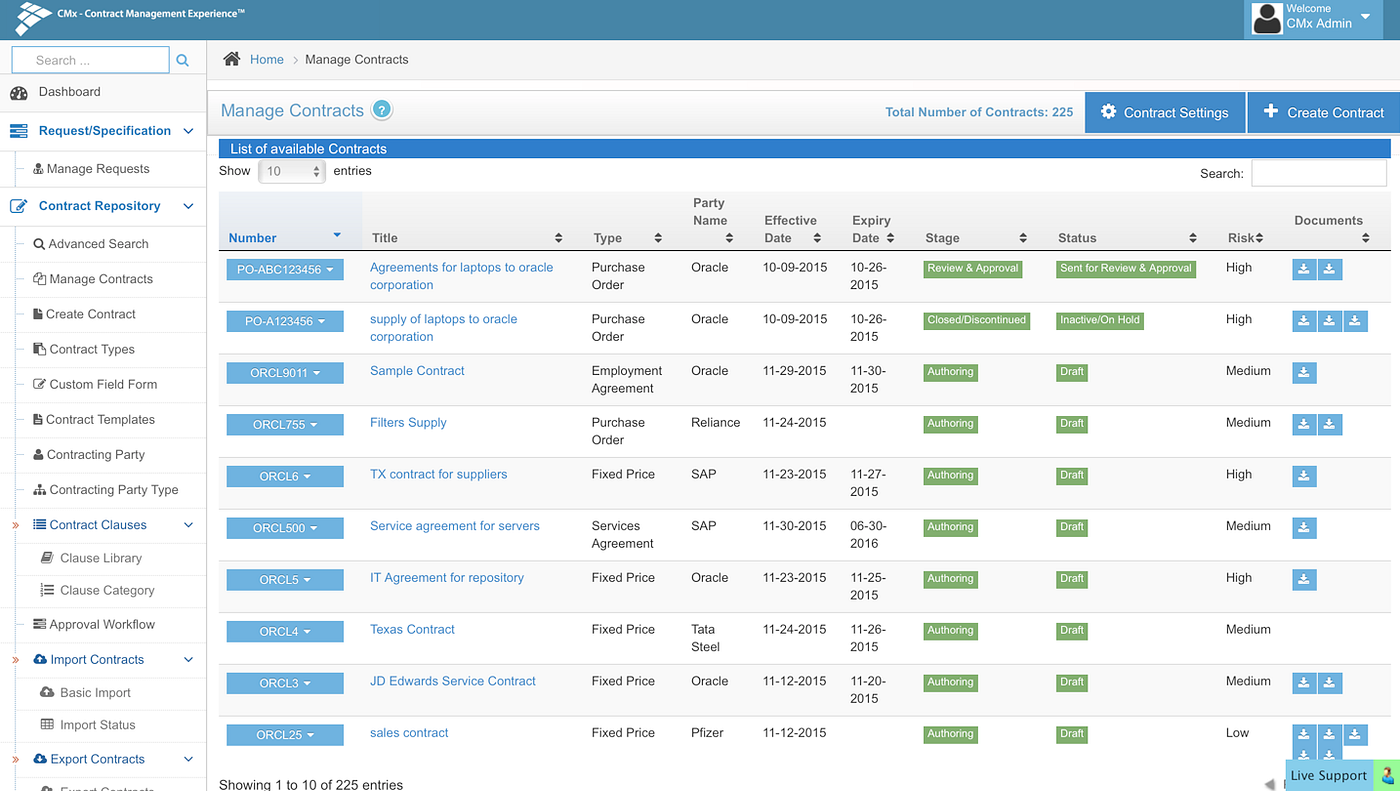Open the Show entries dropdown
Image resolution: width=1400 pixels, height=791 pixels.
tap(291, 171)
